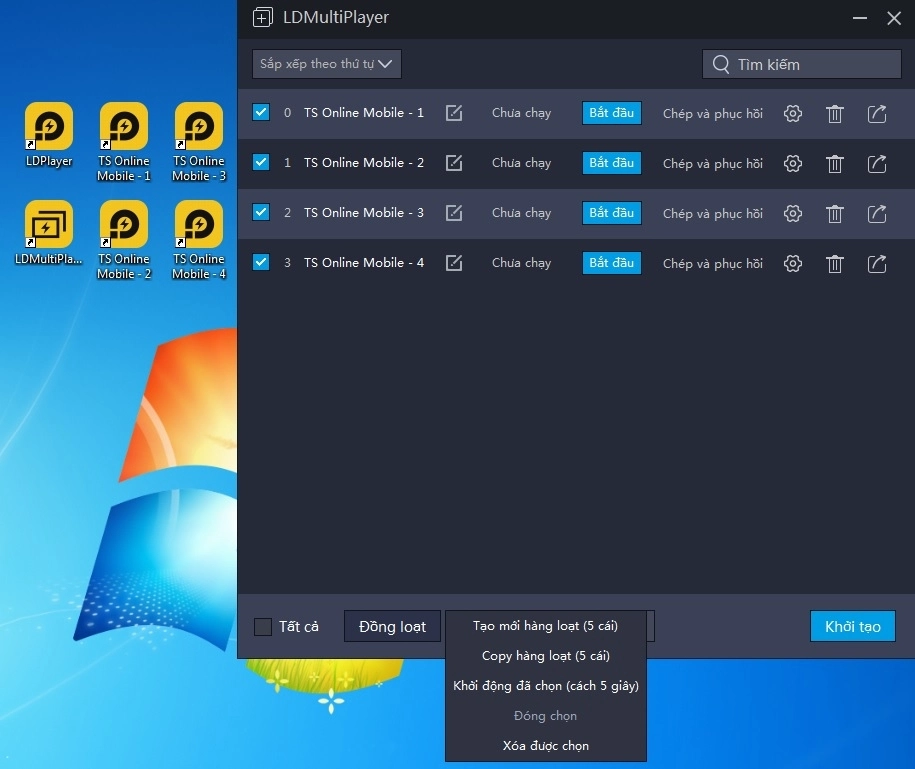Delete TS Online Mobile - 3 with trash icon
Image resolution: width=915 pixels, height=769 pixels.
pyautogui.click(x=835, y=214)
